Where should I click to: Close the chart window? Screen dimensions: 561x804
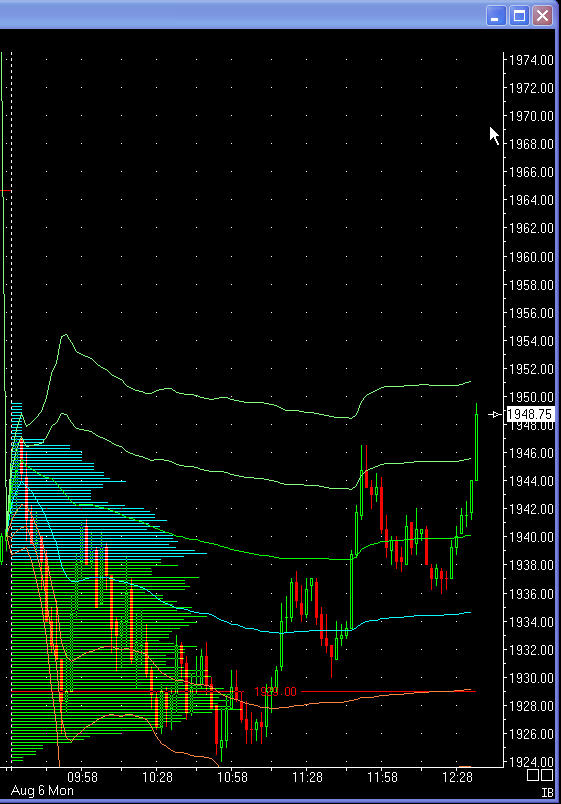pos(543,16)
